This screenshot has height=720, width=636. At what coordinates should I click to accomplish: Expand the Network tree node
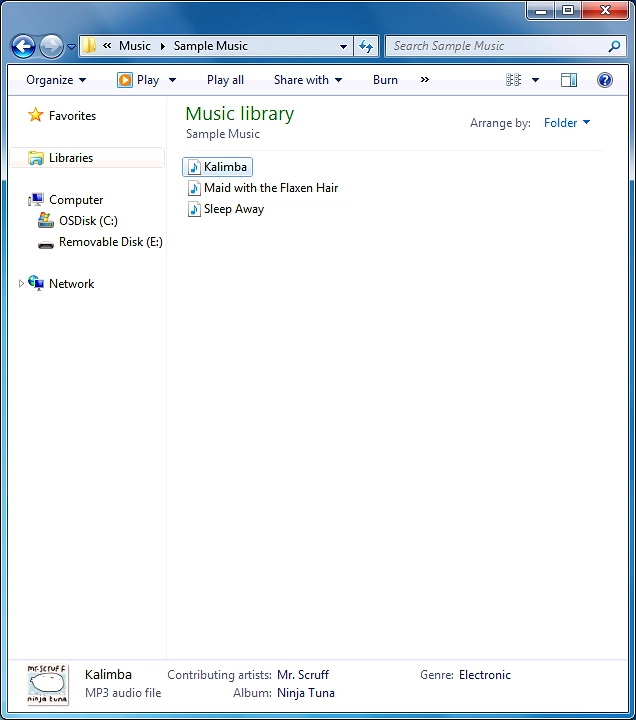coord(21,284)
